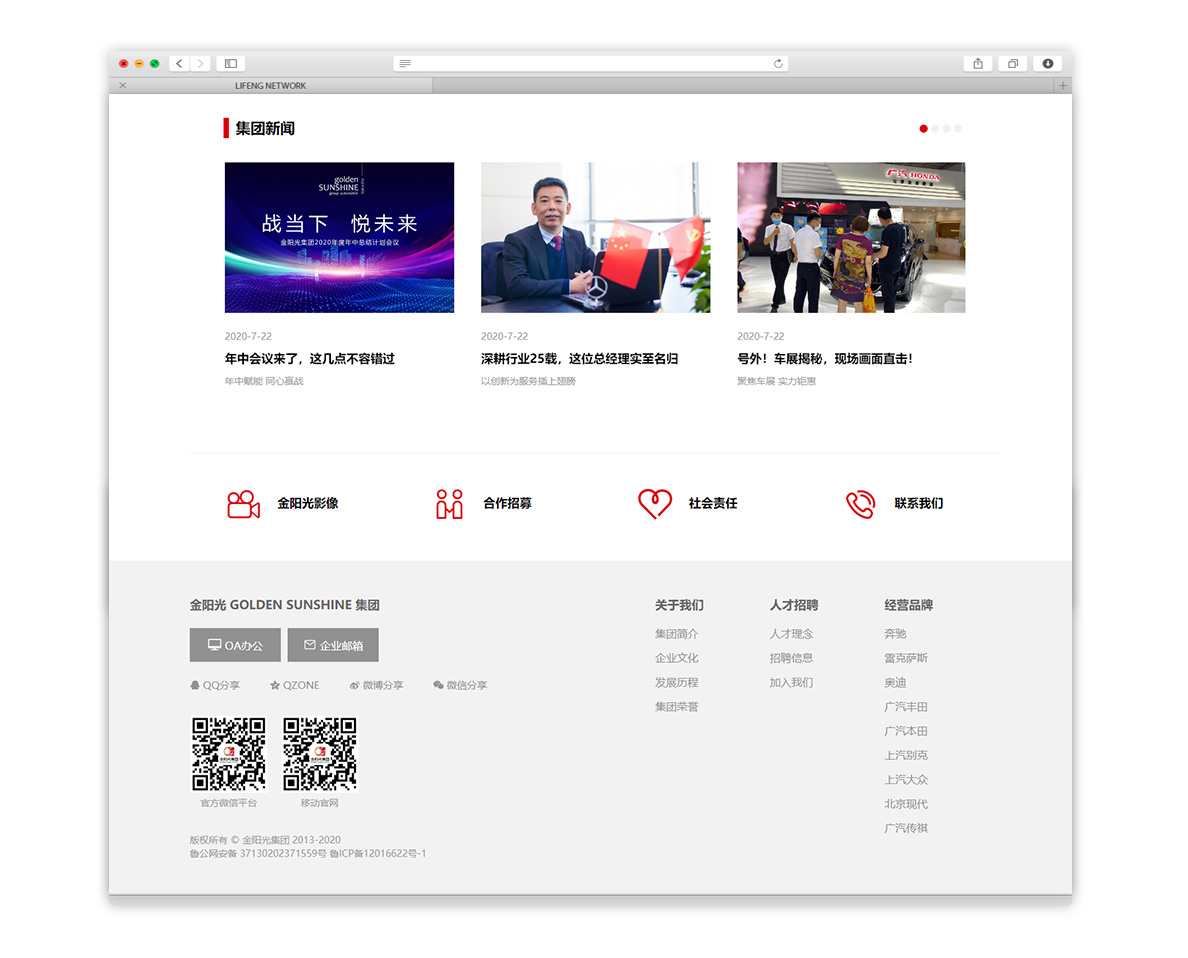Image resolution: width=1188 pixels, height=958 pixels.
Task: Open article 深耕行业25载，这位总经理实至名归
Action: [579, 358]
